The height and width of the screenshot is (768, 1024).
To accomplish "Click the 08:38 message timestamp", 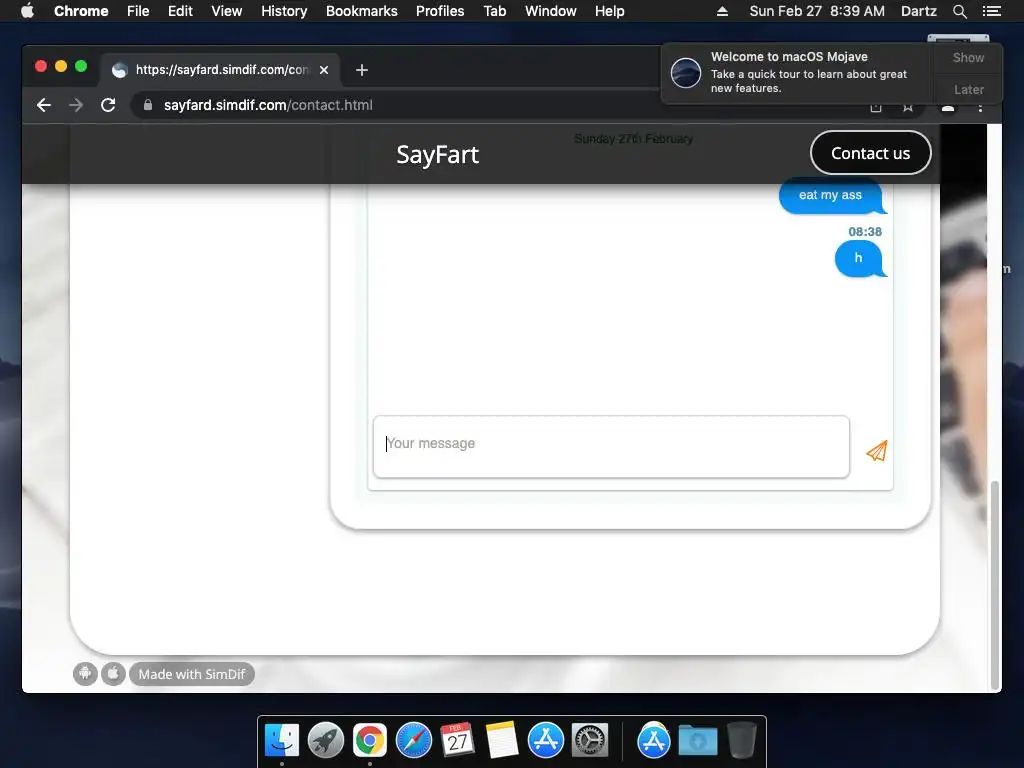I will click(x=865, y=232).
